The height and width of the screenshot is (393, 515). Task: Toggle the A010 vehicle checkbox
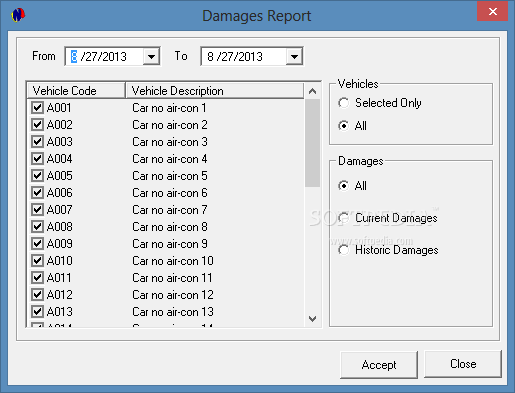[37, 261]
